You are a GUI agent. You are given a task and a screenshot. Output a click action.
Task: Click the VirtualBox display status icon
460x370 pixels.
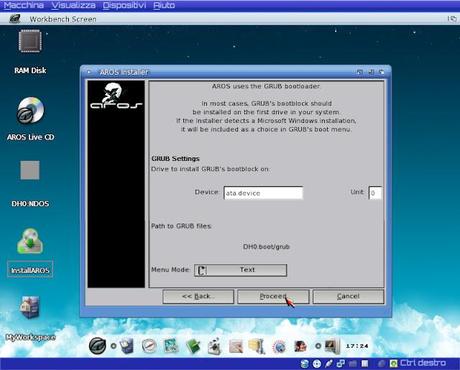(365, 363)
